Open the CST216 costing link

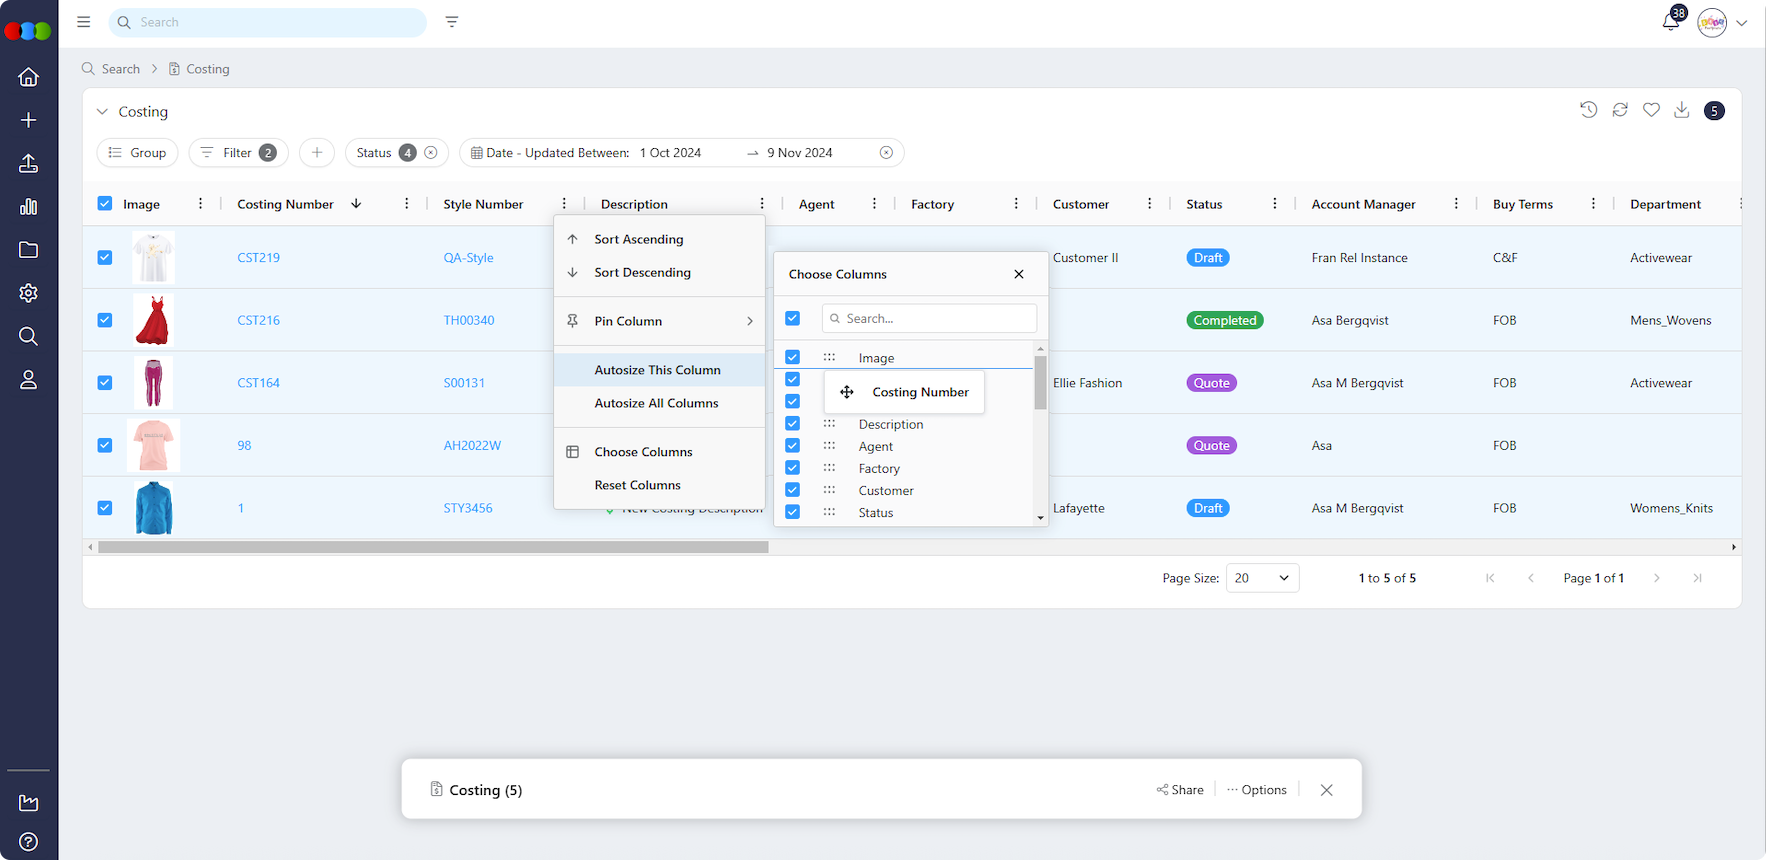pyautogui.click(x=258, y=320)
